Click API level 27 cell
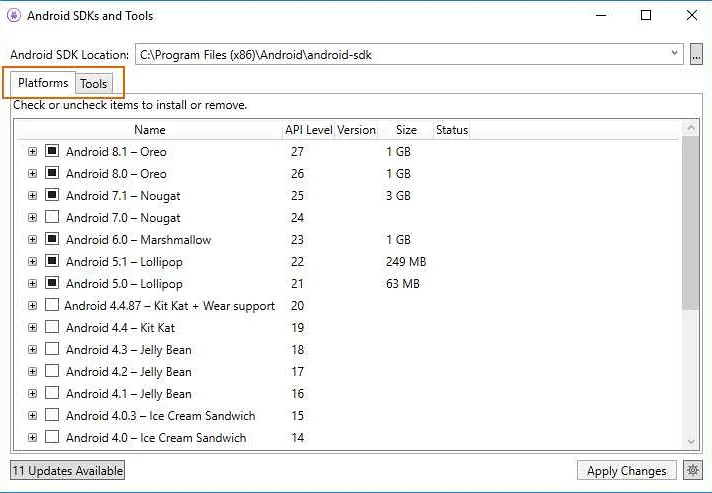The height and width of the screenshot is (493, 712). coord(297,152)
